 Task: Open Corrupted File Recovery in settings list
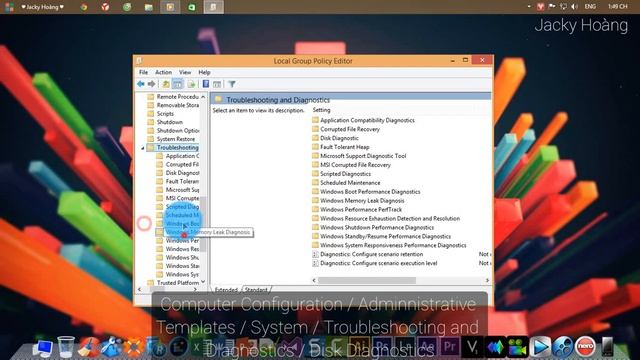click(346, 129)
